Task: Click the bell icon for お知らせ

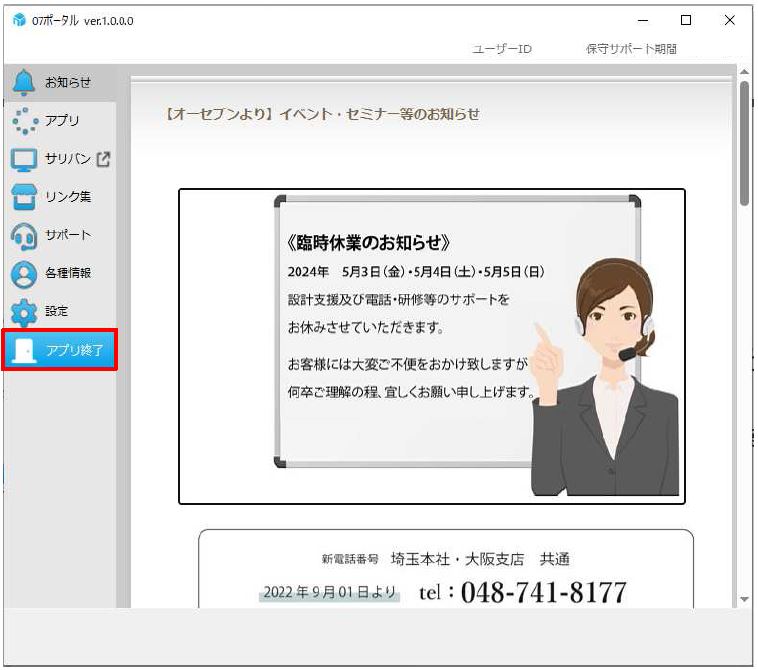Action: (x=24, y=82)
